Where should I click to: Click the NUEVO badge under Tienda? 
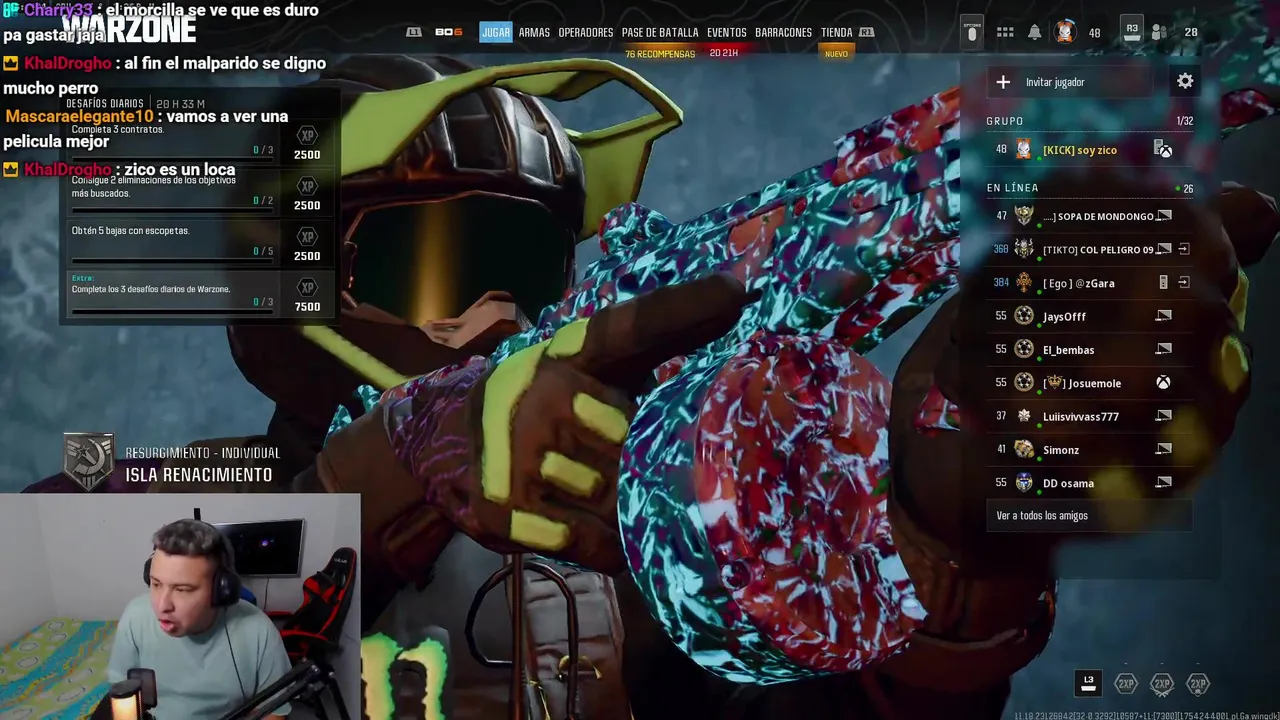[x=836, y=54]
